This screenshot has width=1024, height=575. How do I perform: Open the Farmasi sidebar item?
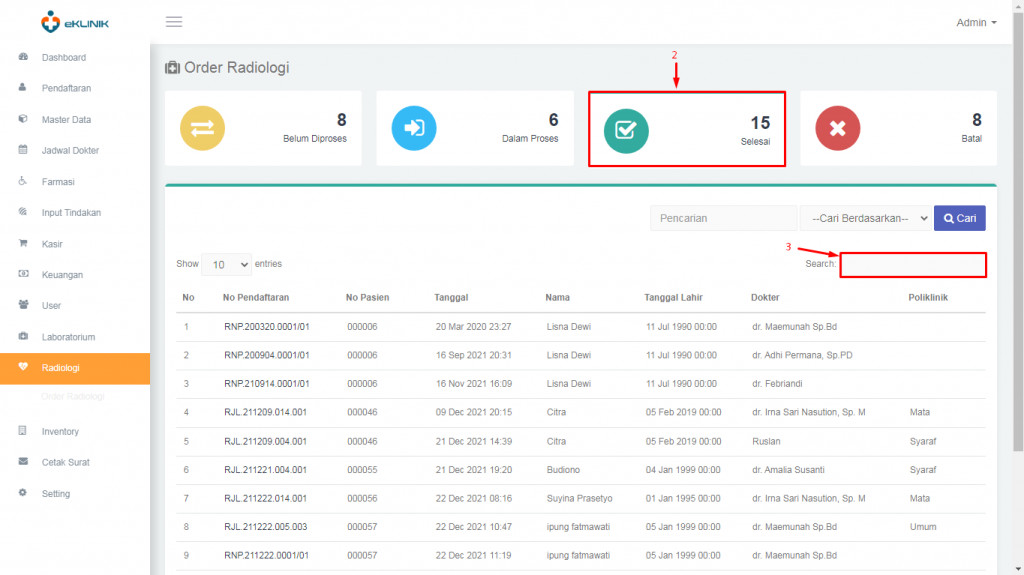pos(58,182)
